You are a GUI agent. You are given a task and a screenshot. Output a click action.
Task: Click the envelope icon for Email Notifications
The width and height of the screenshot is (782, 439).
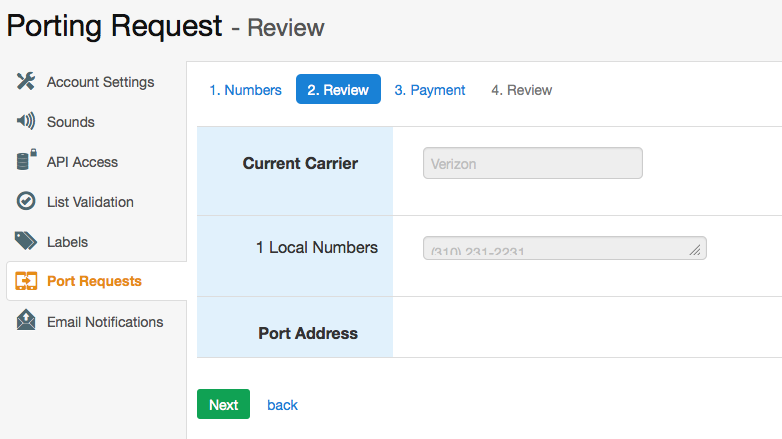coord(26,322)
